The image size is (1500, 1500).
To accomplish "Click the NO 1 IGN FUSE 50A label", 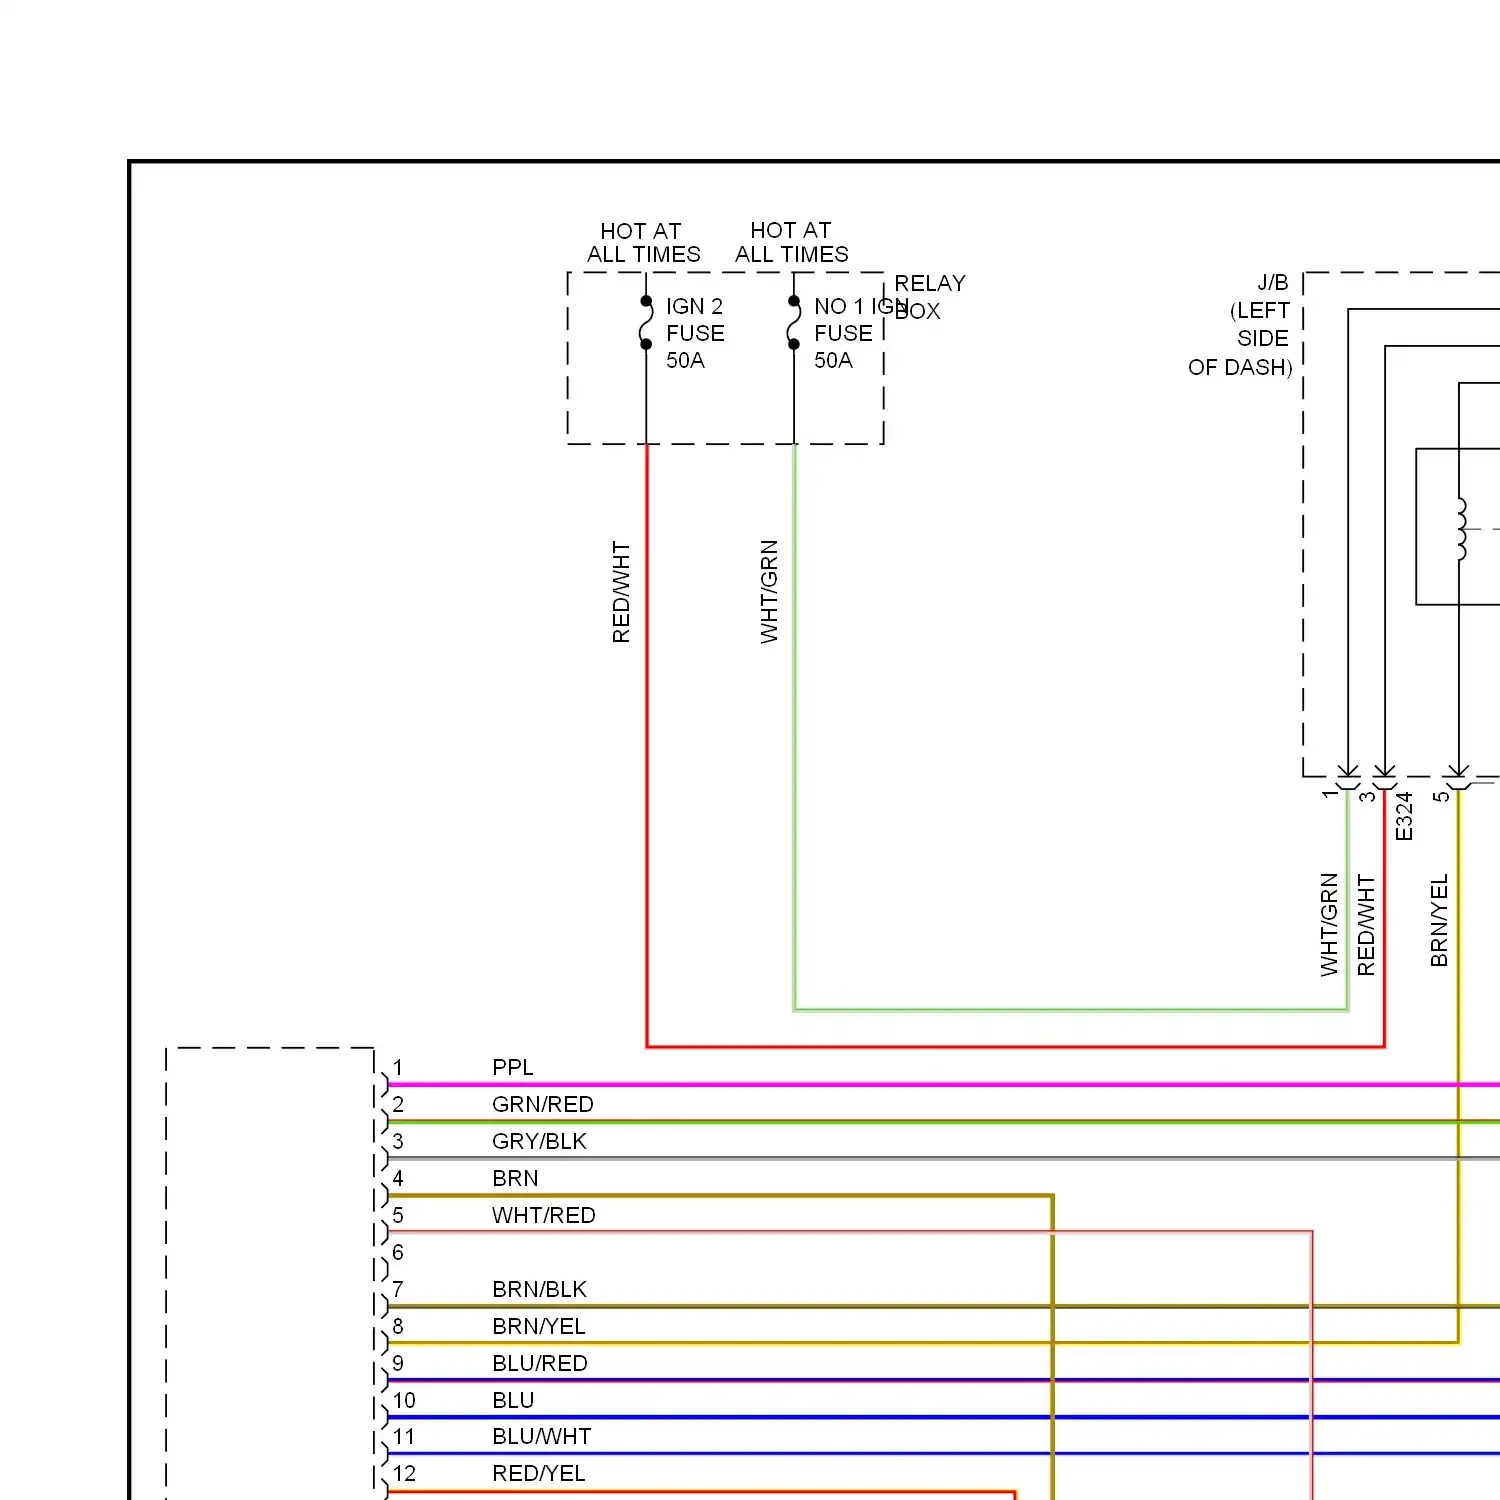I will 859,333.
